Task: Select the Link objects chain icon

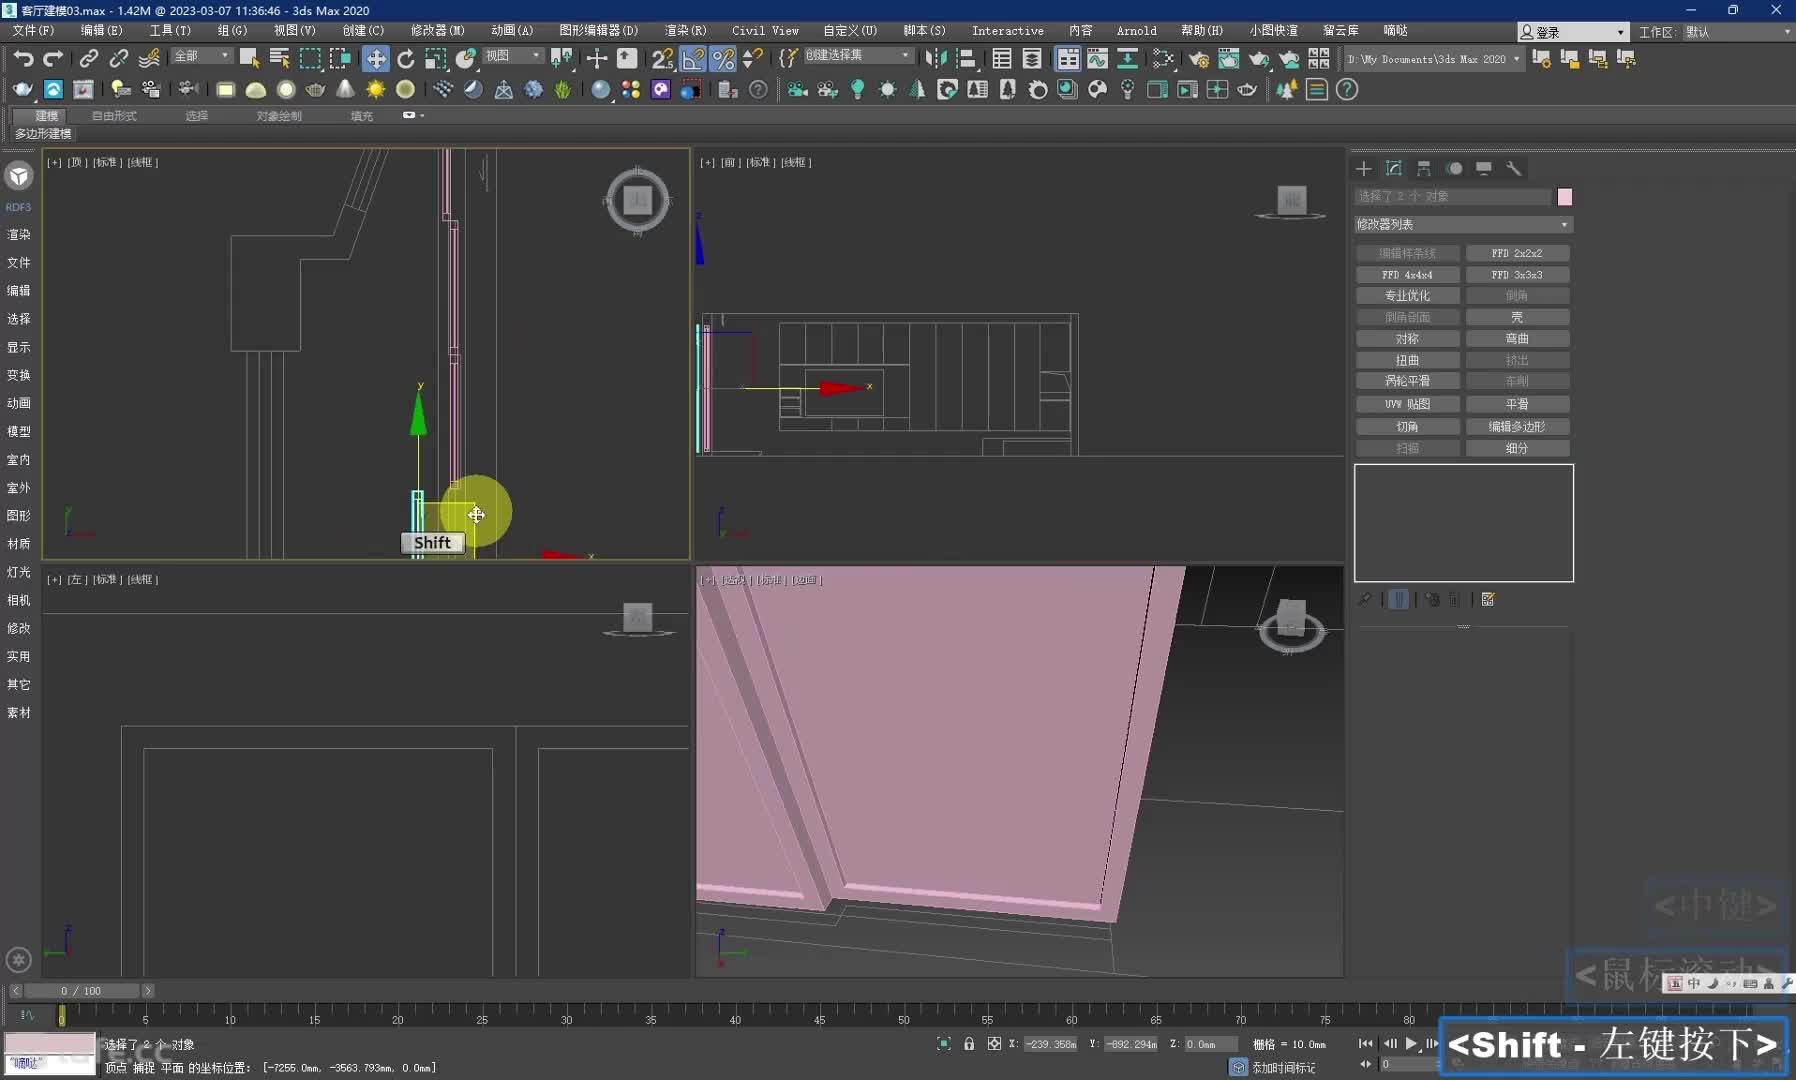Action: coord(89,59)
